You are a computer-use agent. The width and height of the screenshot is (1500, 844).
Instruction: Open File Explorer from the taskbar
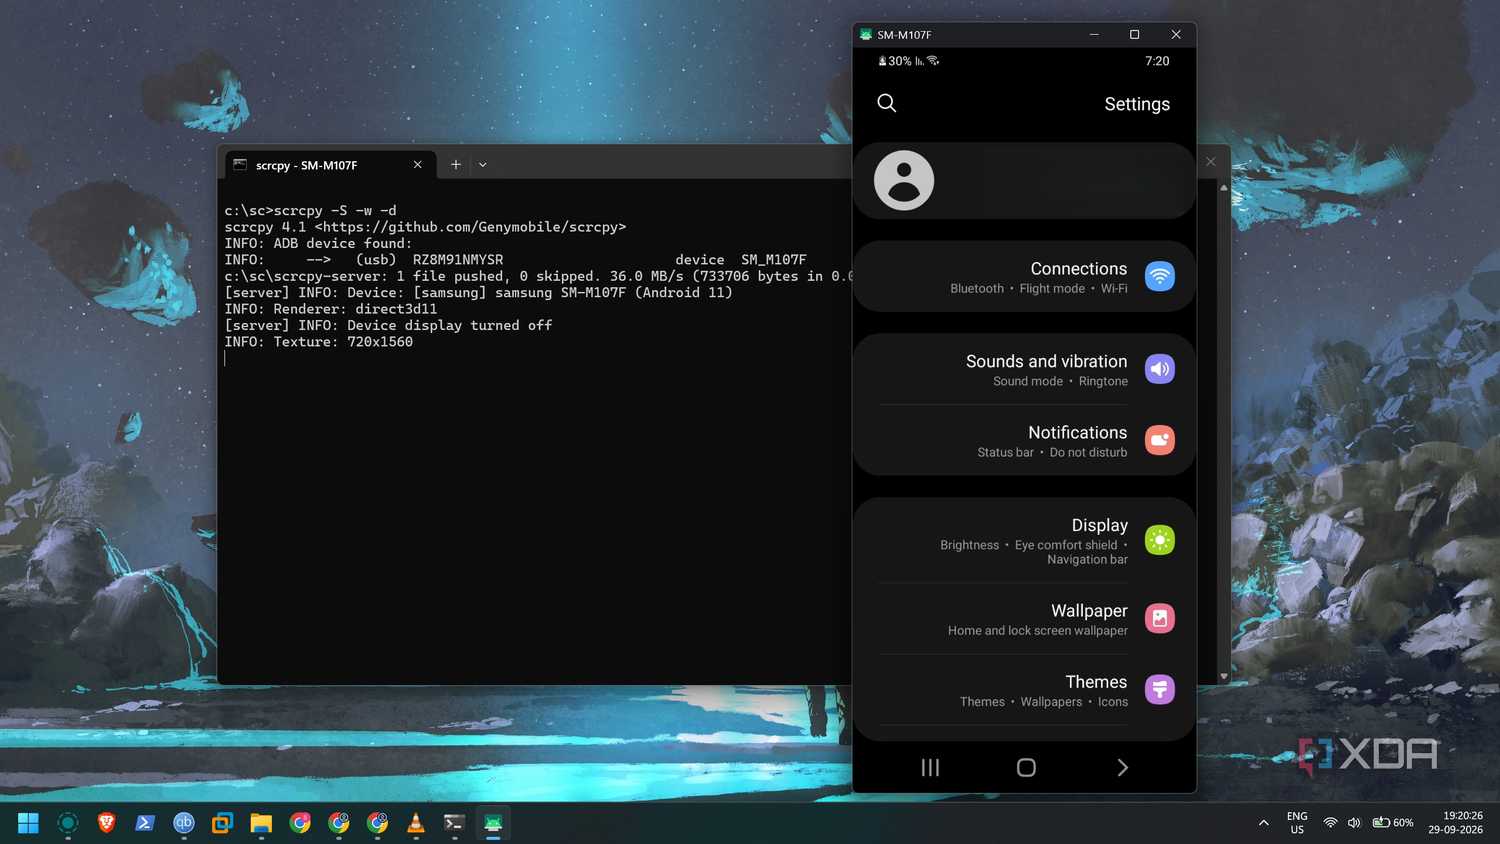261,823
